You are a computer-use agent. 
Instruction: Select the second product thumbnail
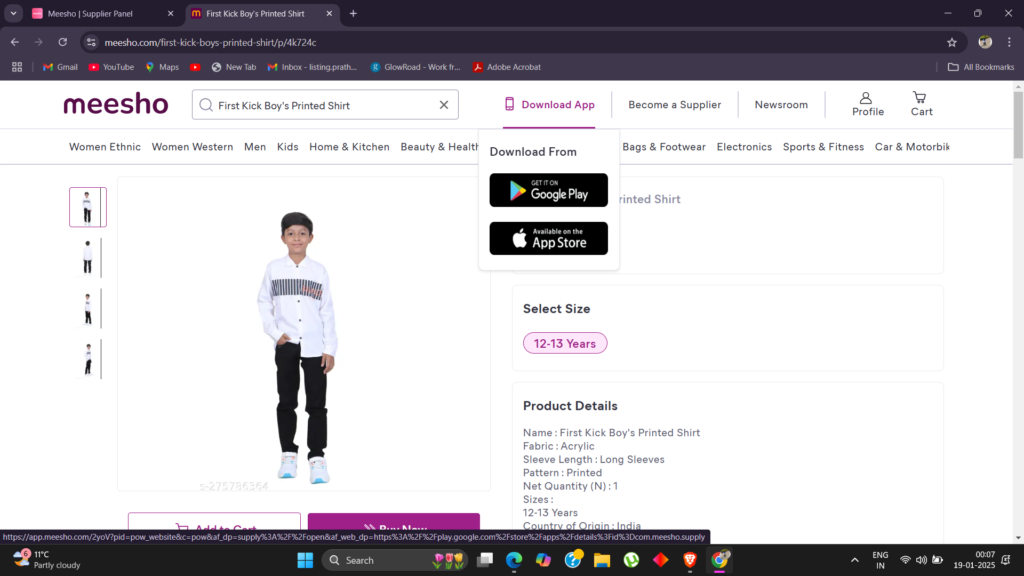[88, 257]
